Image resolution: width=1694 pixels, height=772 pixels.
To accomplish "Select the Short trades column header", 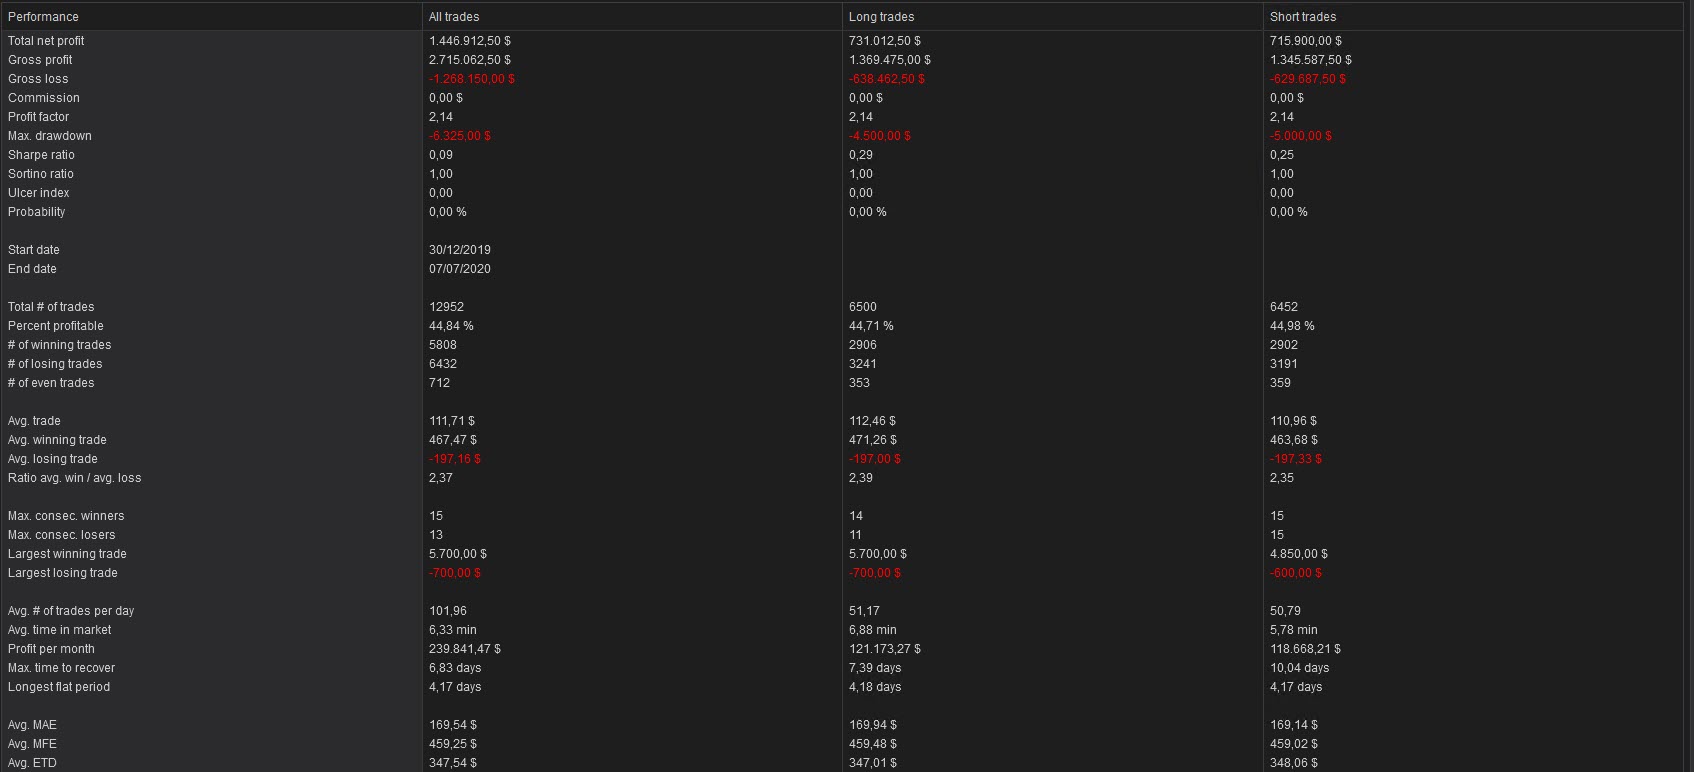I will click(x=1302, y=17).
